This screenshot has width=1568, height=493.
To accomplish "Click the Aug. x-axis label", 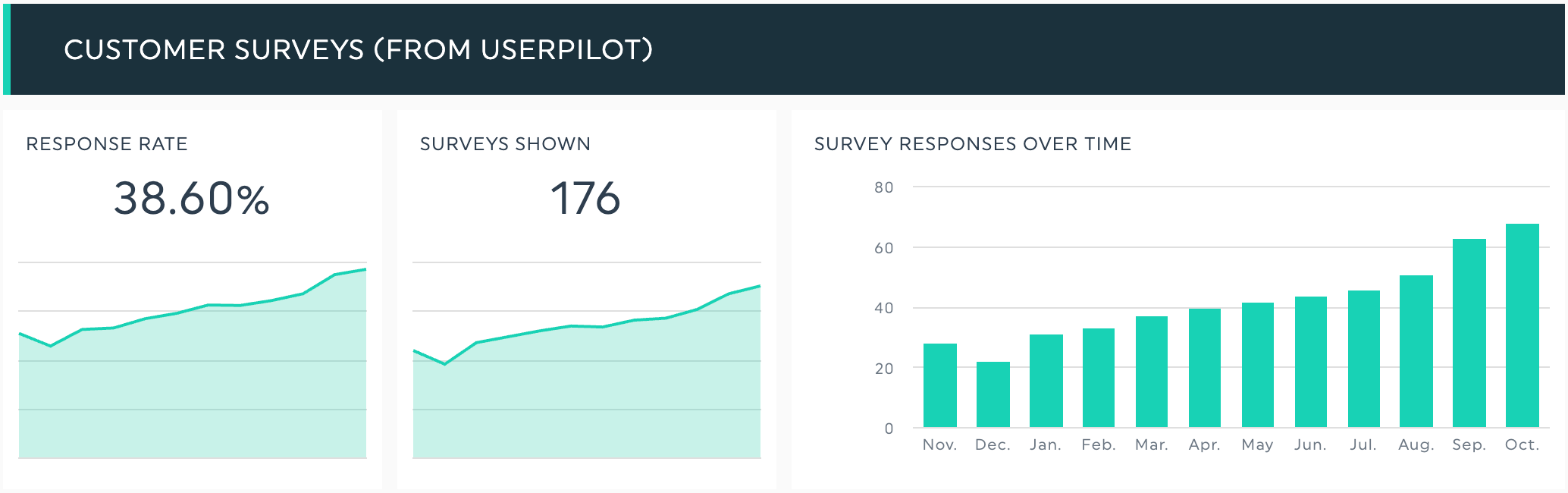I will [x=1417, y=446].
